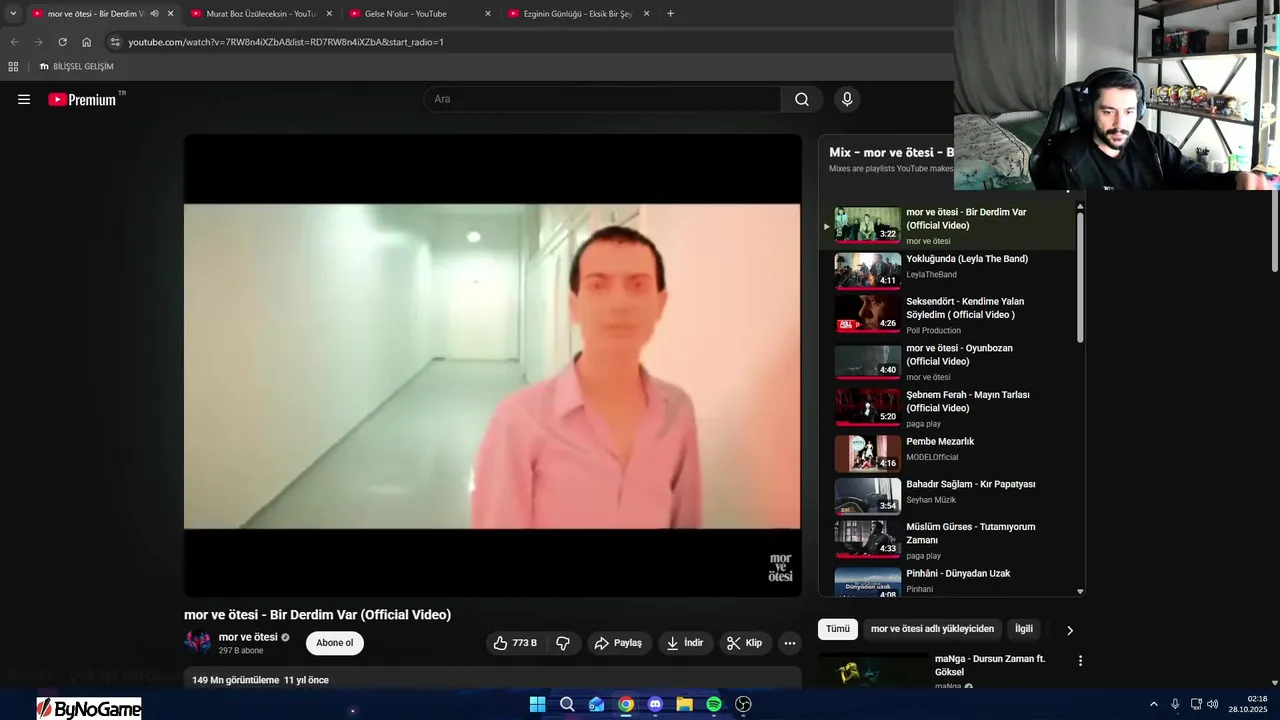Open the BİLİŞSEL GELİŞİM bookmark
The height and width of the screenshot is (720, 1280).
(76, 67)
